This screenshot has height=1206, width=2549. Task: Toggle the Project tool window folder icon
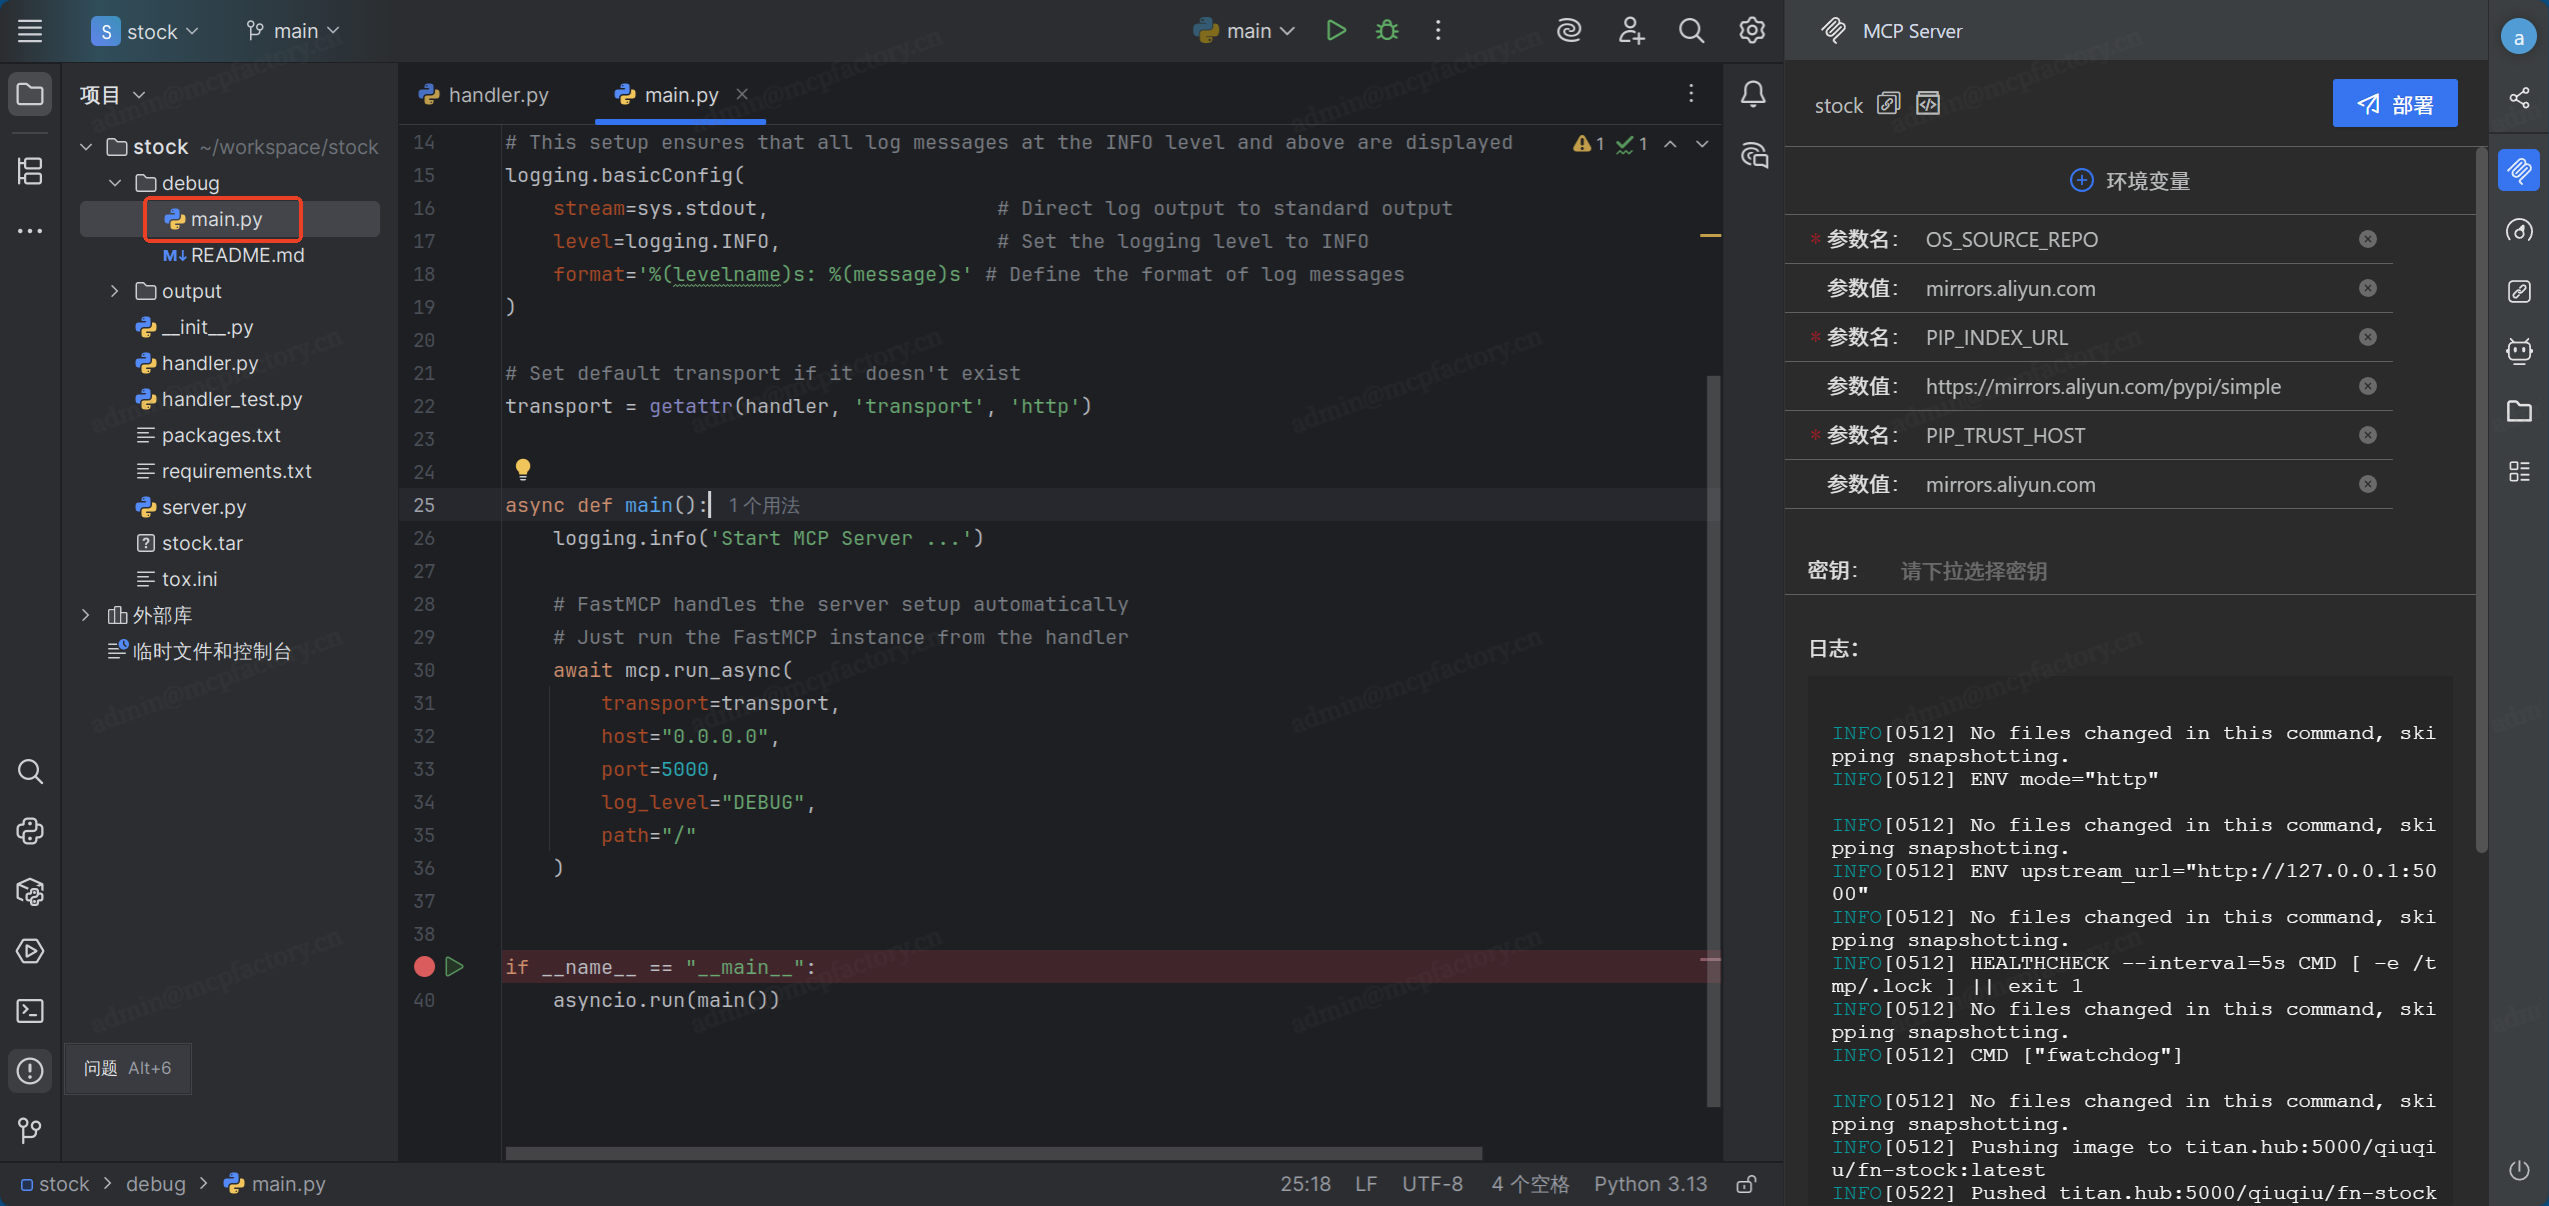[x=30, y=94]
